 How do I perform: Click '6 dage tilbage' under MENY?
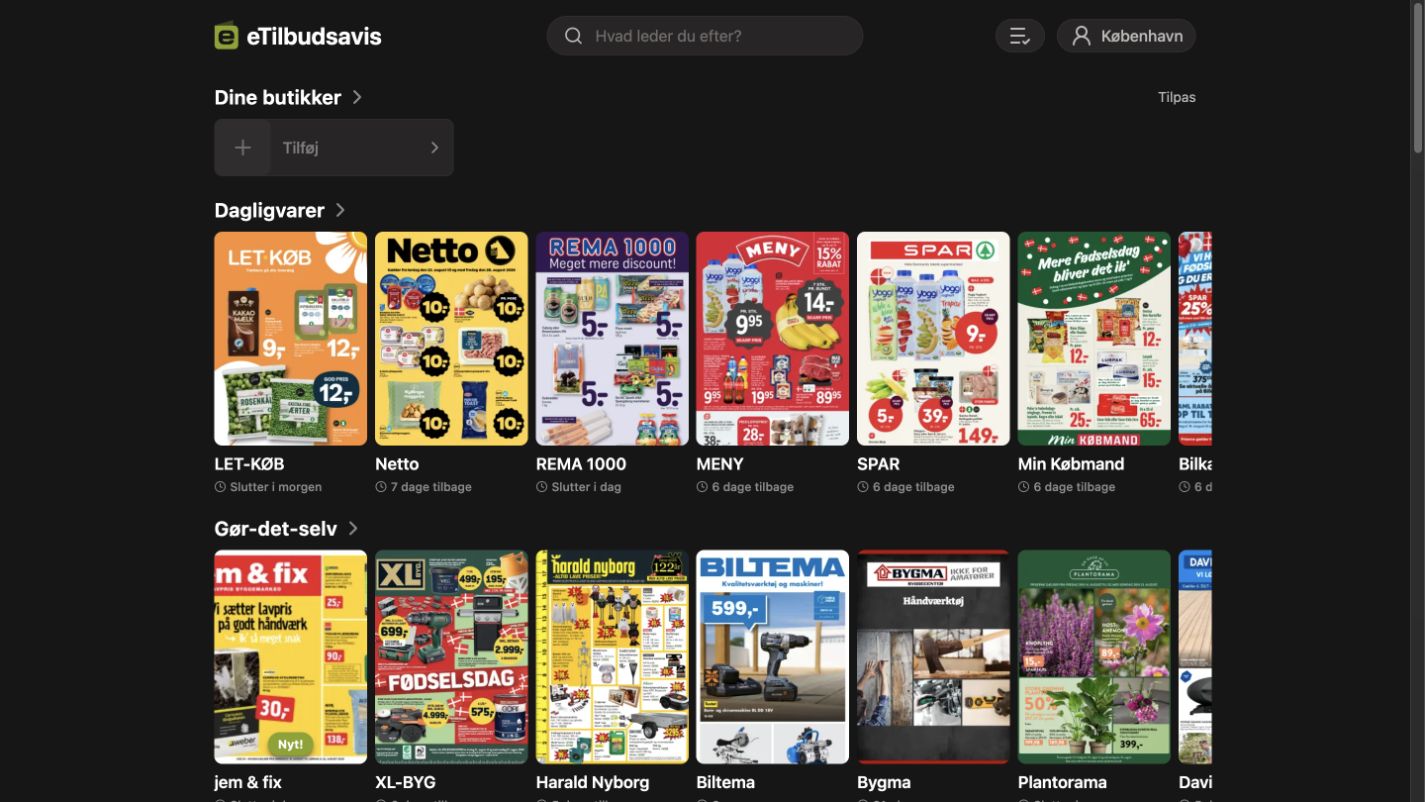tap(753, 487)
